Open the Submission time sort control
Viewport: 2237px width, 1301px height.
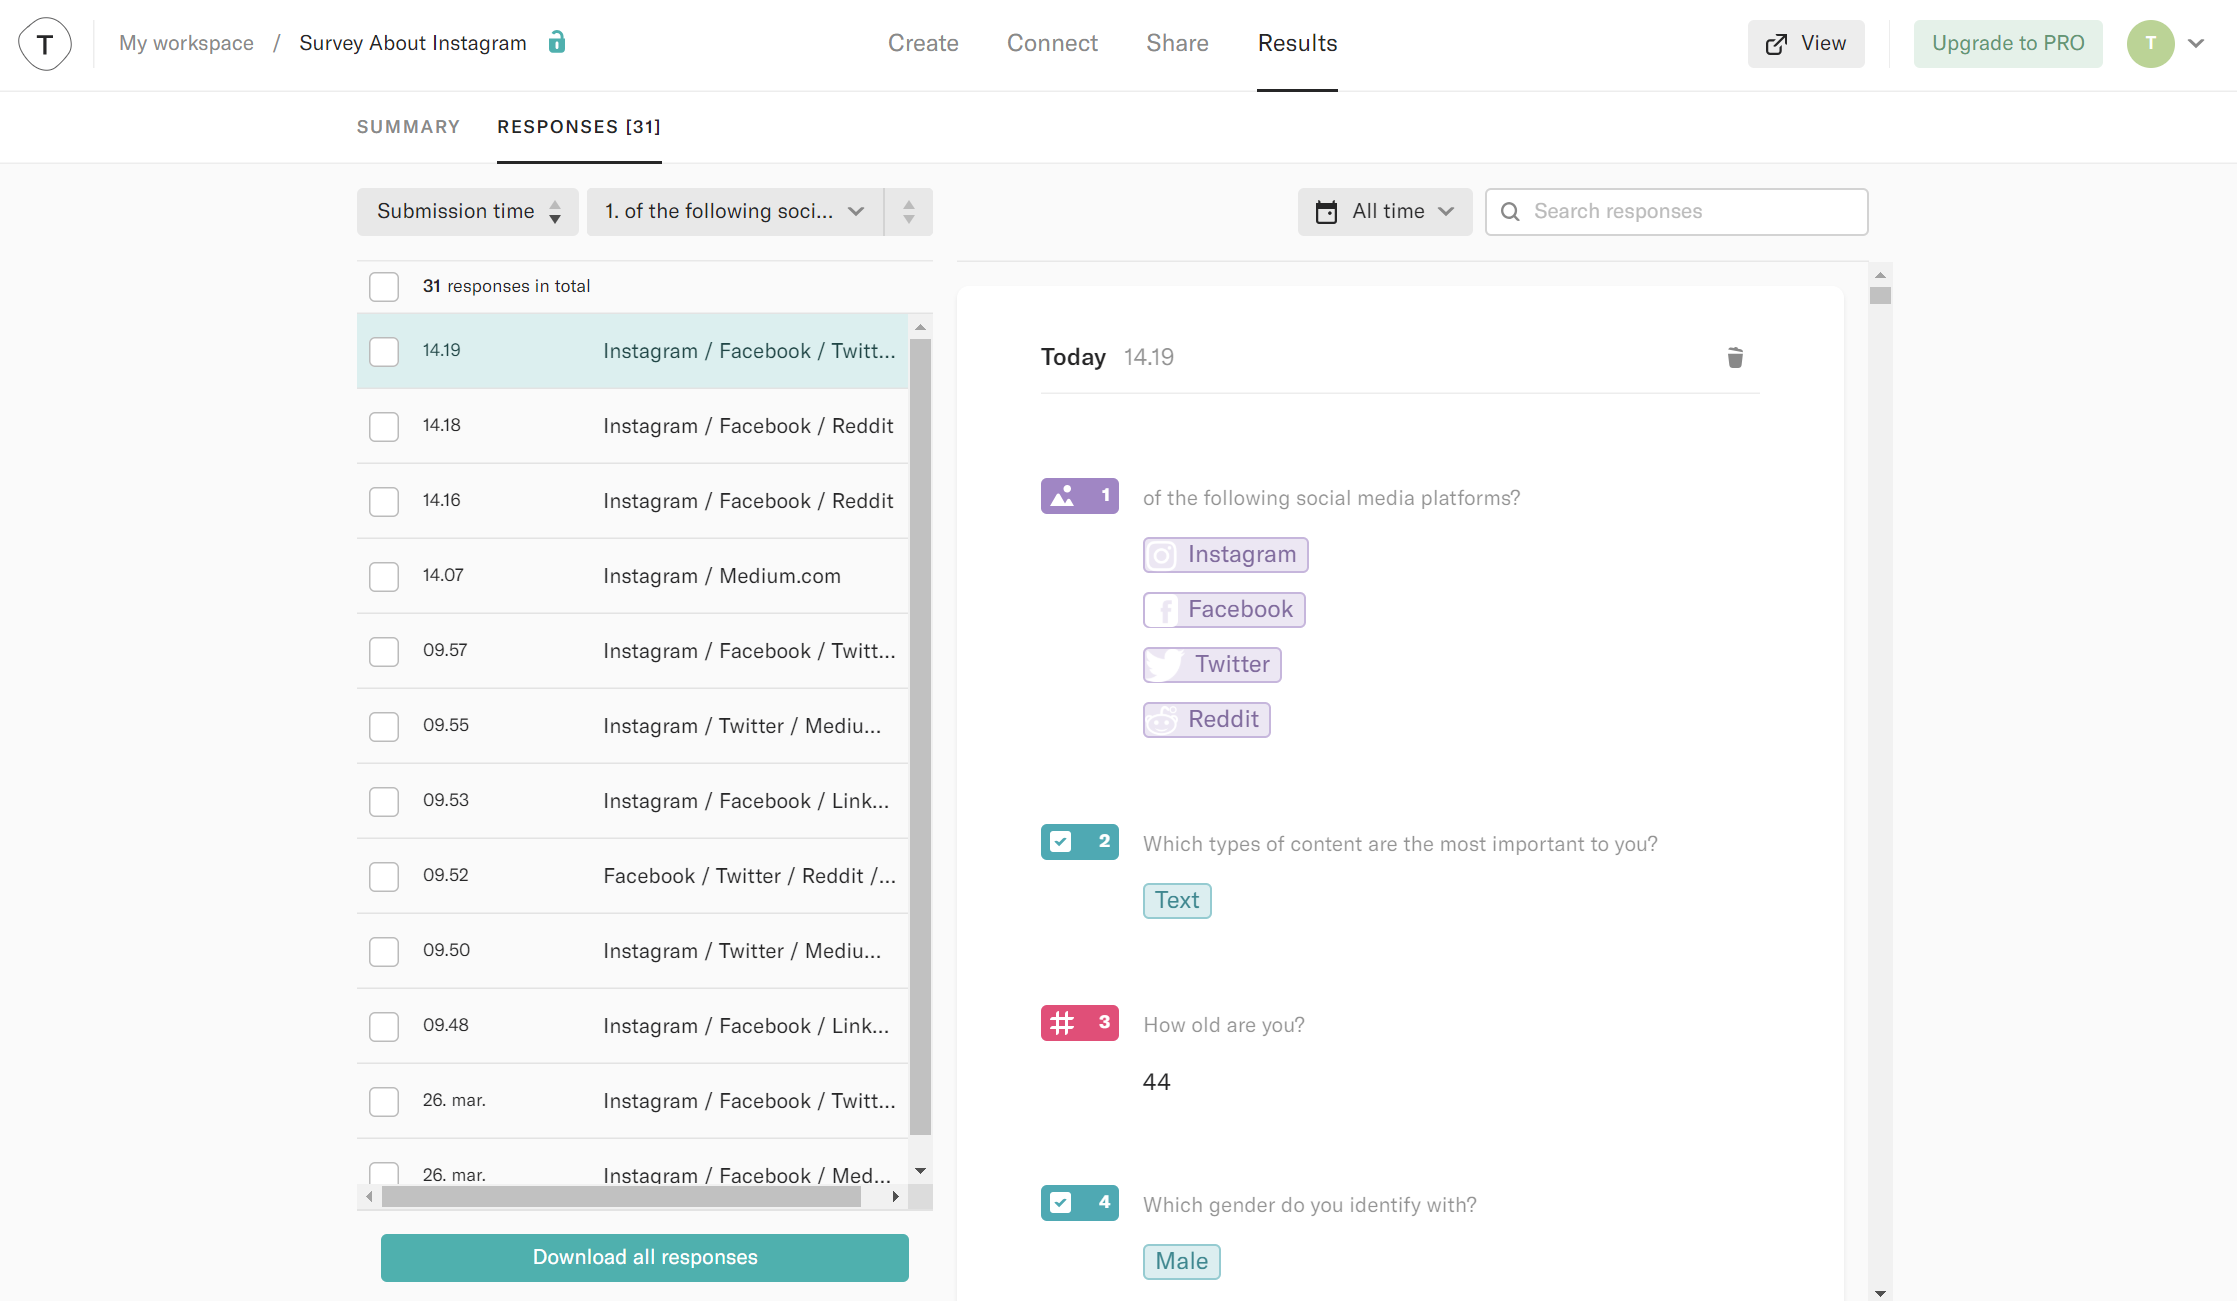click(x=467, y=212)
